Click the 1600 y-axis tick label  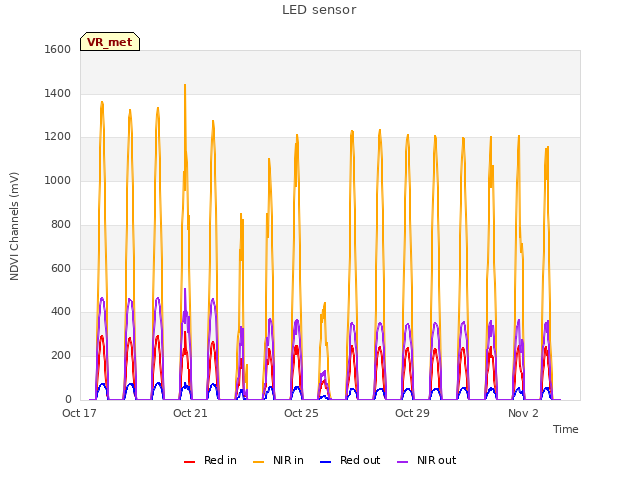(x=58, y=49)
